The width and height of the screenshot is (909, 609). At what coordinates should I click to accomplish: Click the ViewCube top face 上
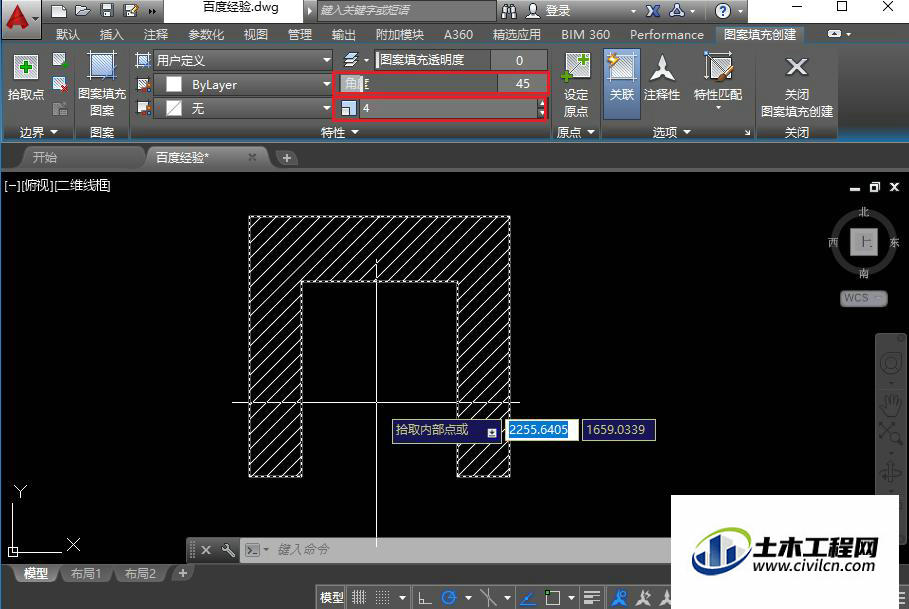(x=864, y=242)
